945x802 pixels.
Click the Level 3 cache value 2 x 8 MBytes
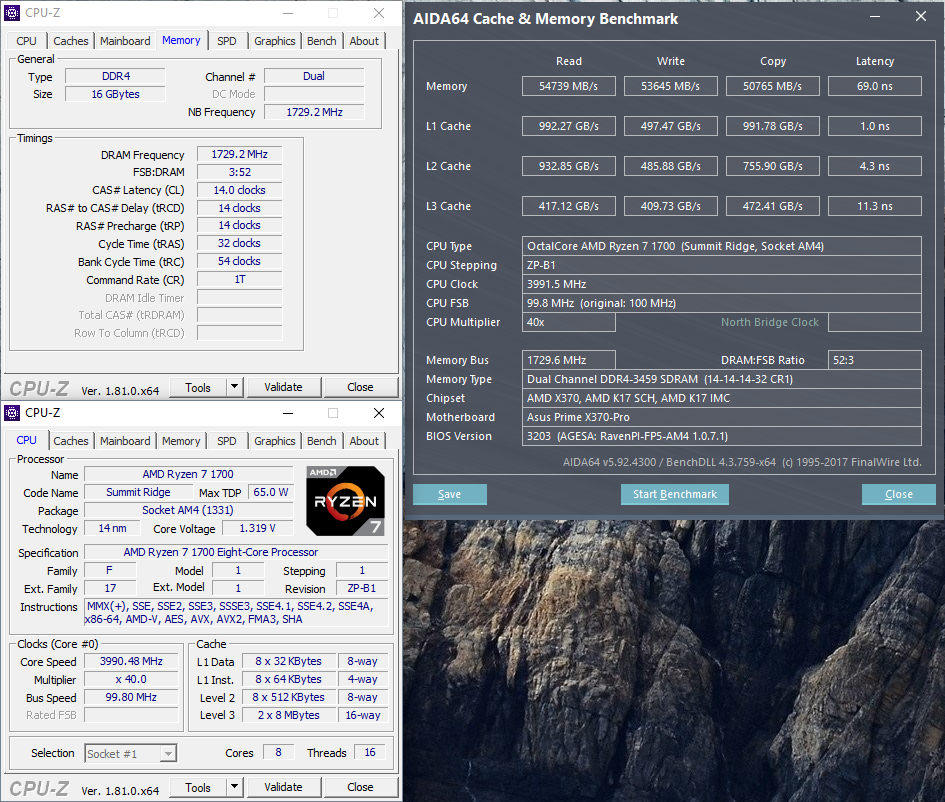pyautogui.click(x=289, y=715)
